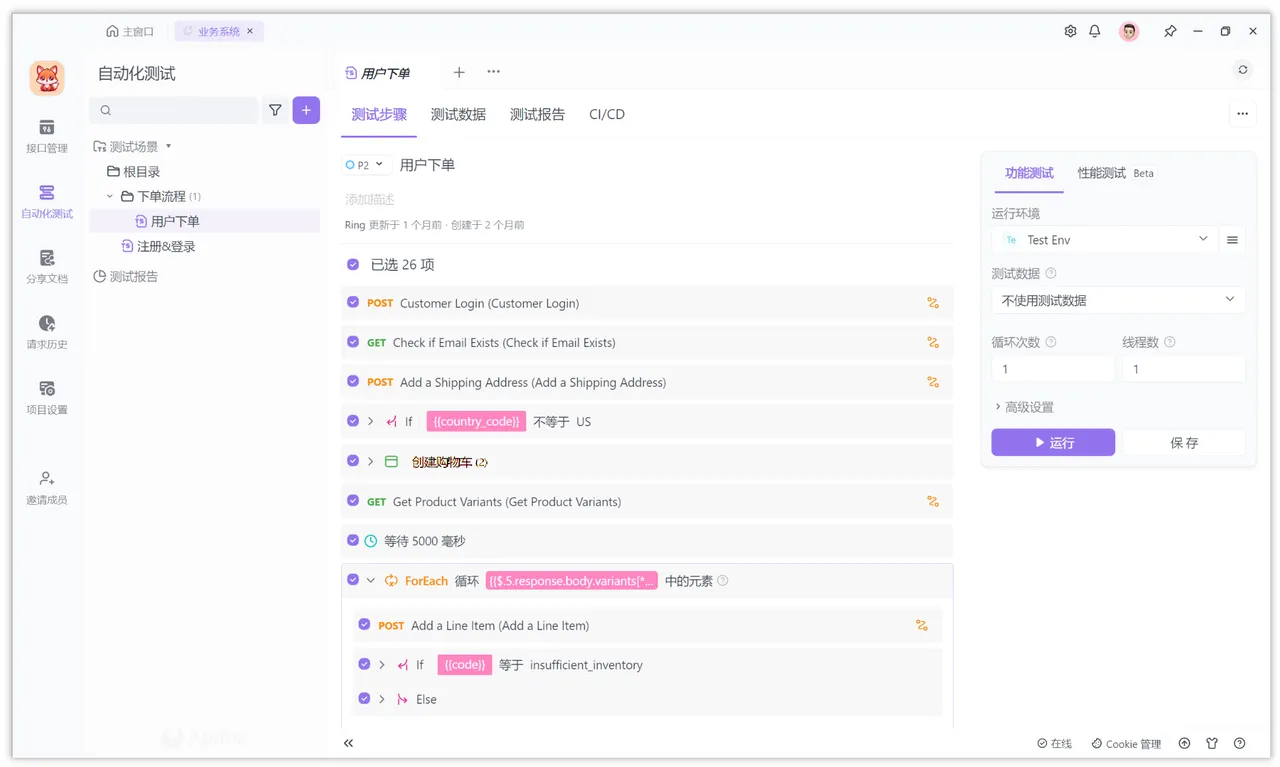
Task: Click the upload arrow icon in status bar
Action: click(x=1184, y=743)
